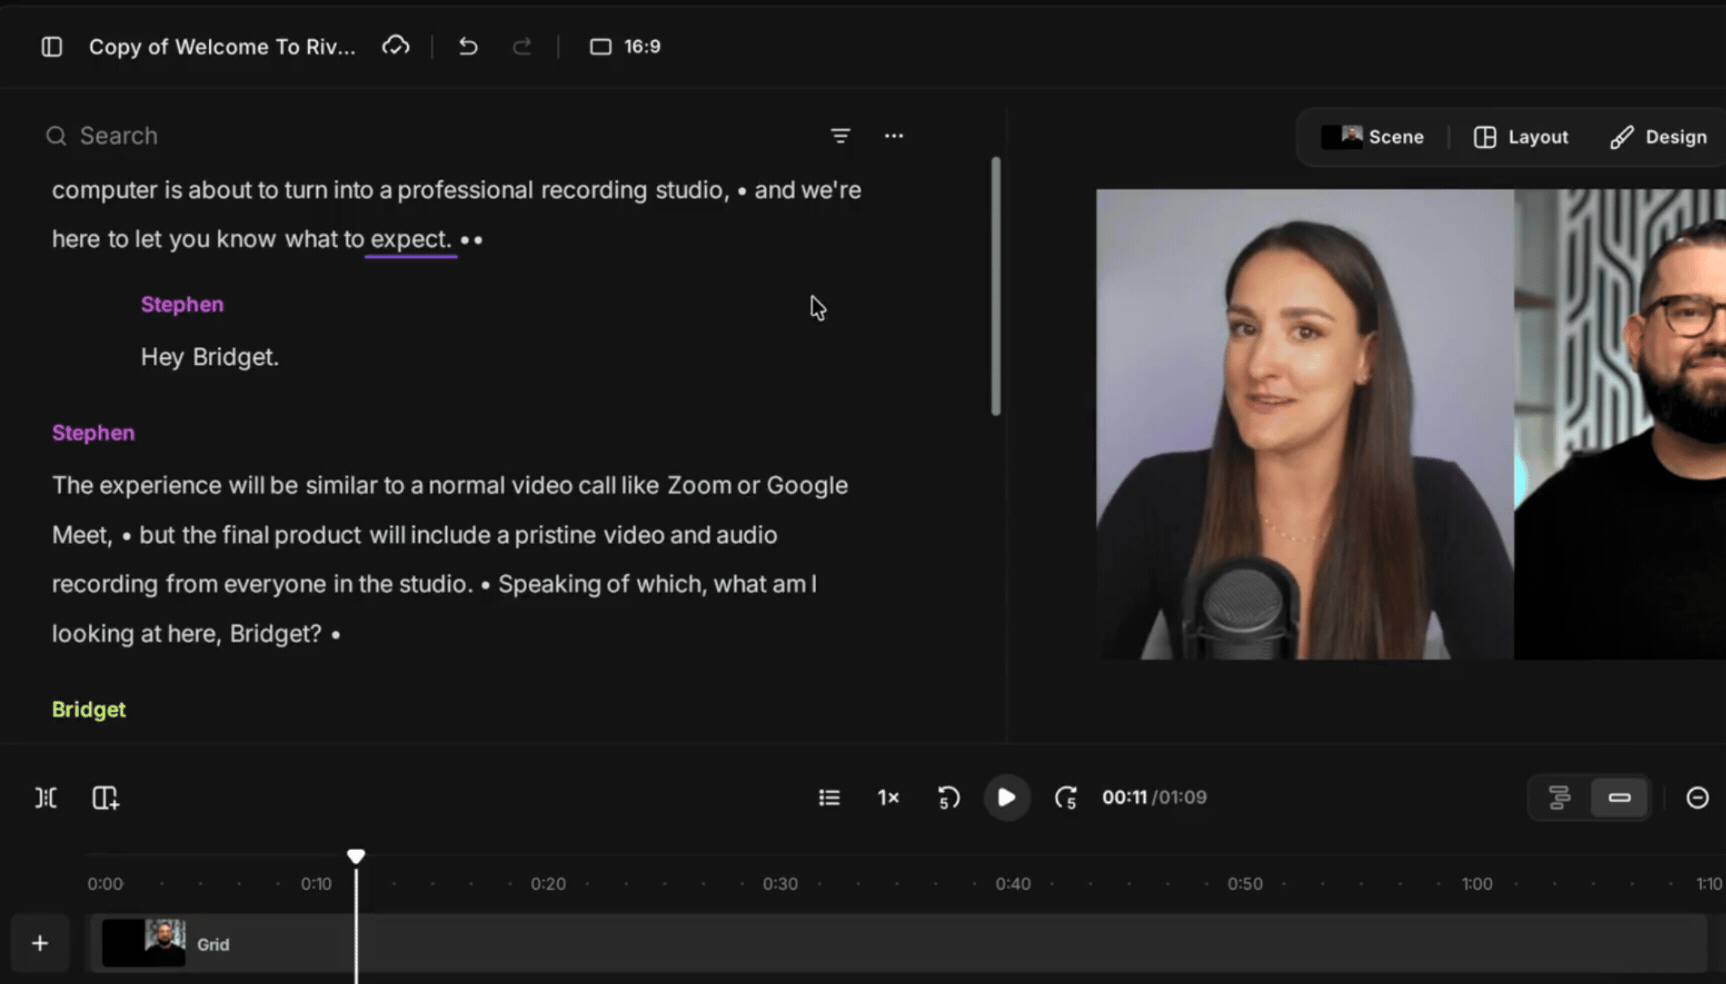Skip forward 5 seconds
This screenshot has height=984, width=1726.
coord(1066,797)
